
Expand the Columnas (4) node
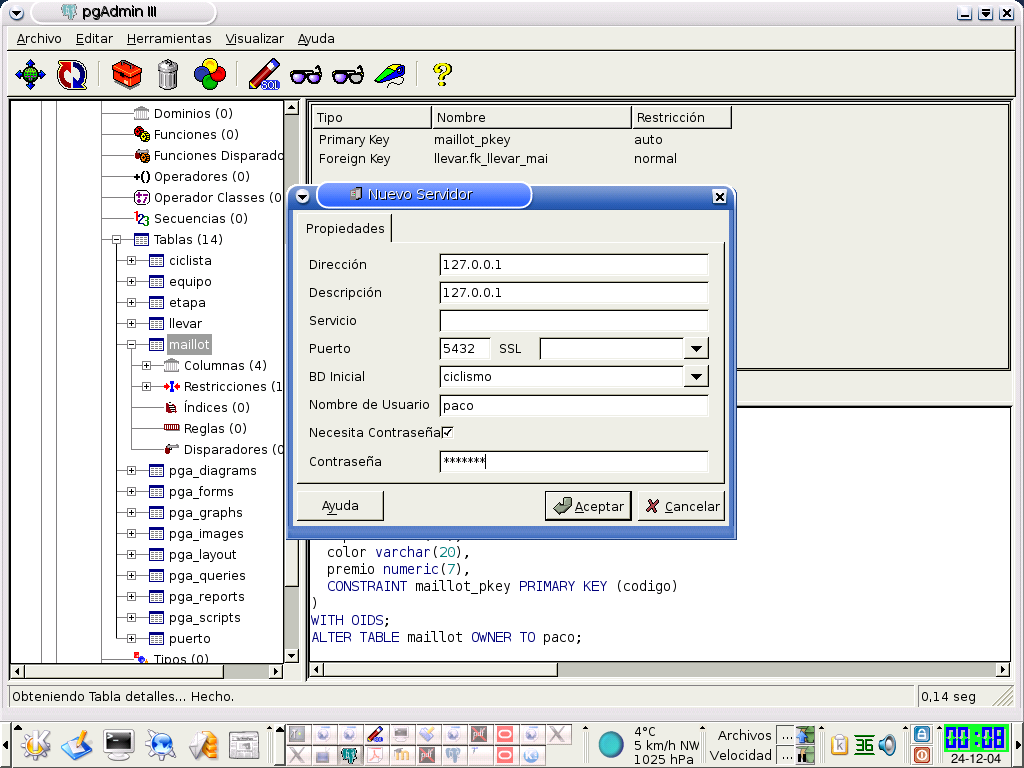pyautogui.click(x=146, y=366)
